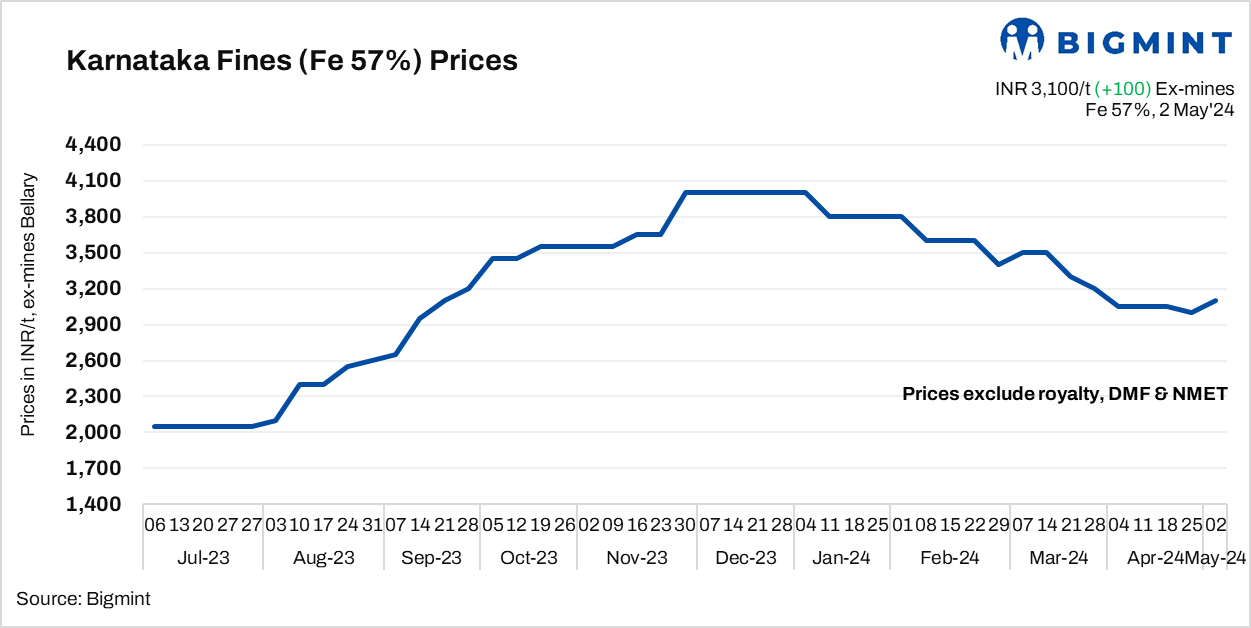Select the vertical y-axis title text
Viewport: 1251px width, 628px height.
point(29,305)
